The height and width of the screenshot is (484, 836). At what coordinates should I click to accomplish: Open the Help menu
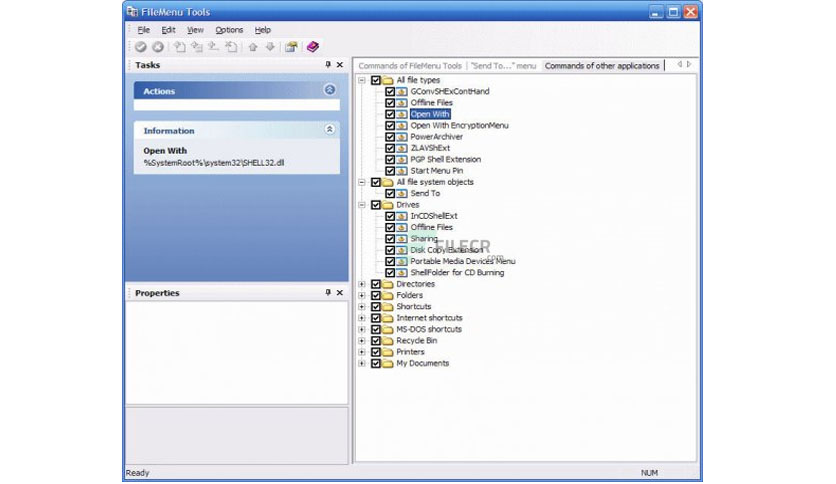pyautogui.click(x=263, y=30)
